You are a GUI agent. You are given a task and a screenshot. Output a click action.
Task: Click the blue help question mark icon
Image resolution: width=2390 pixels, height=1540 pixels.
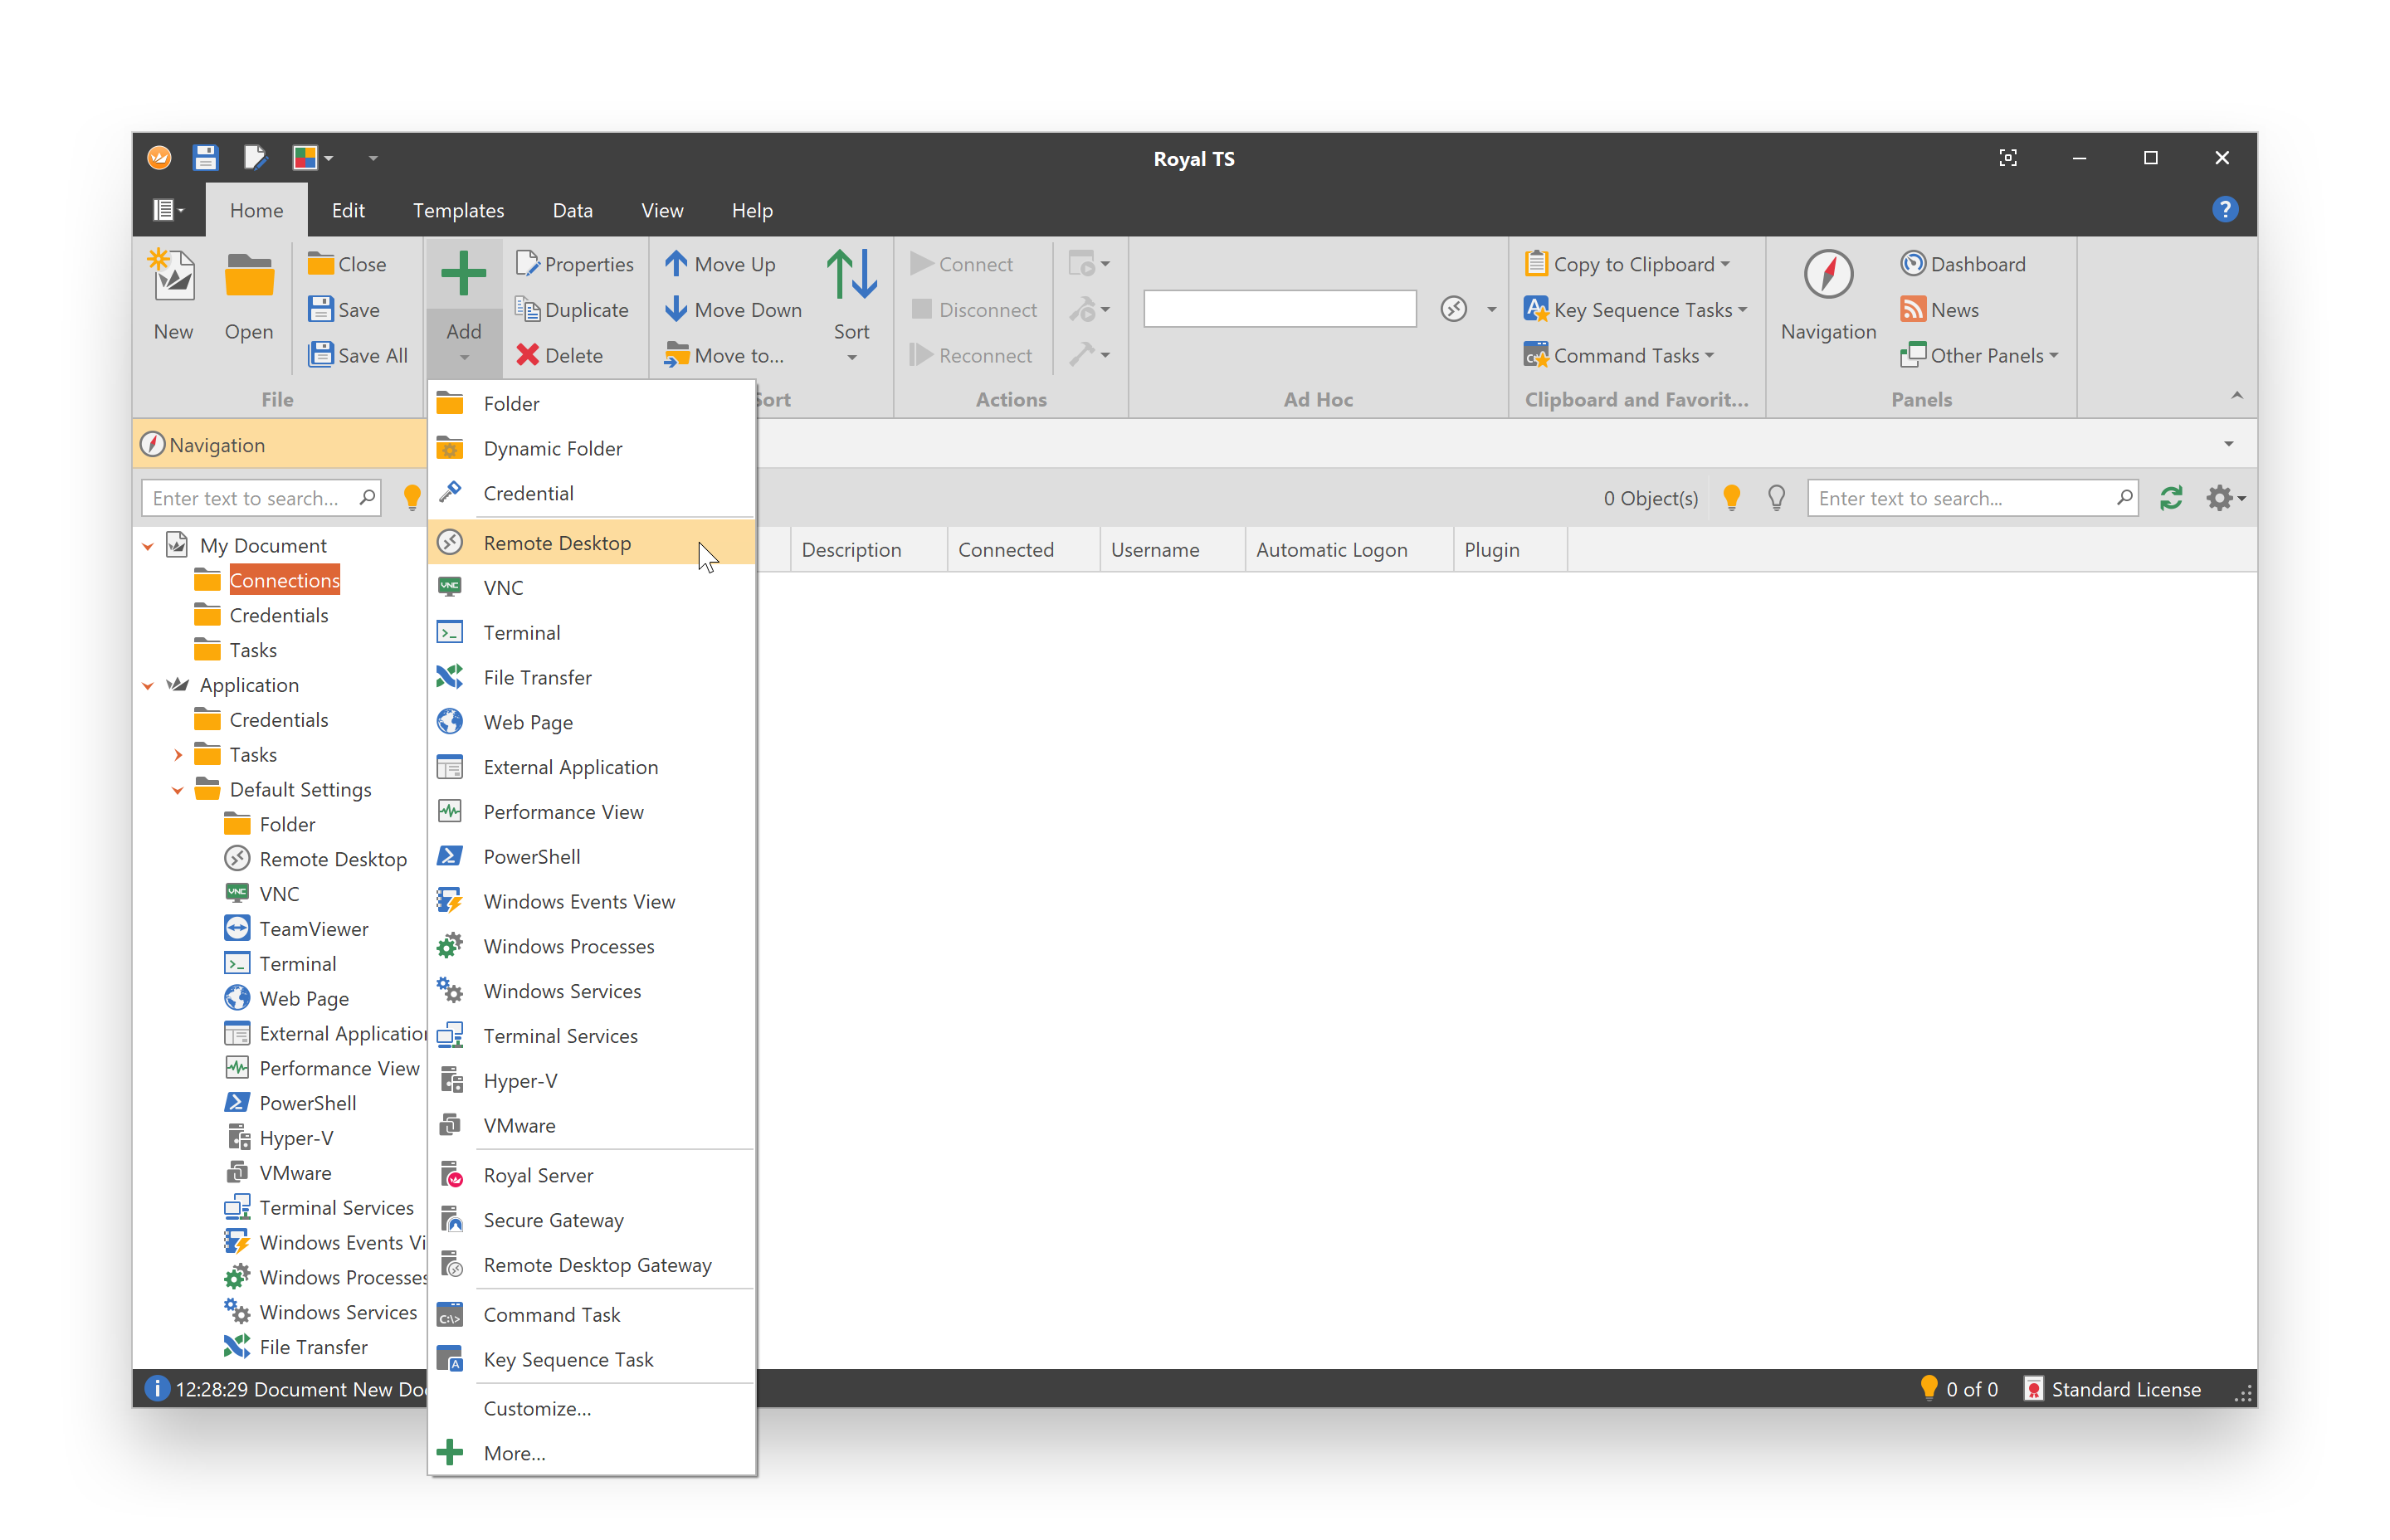click(x=2224, y=209)
